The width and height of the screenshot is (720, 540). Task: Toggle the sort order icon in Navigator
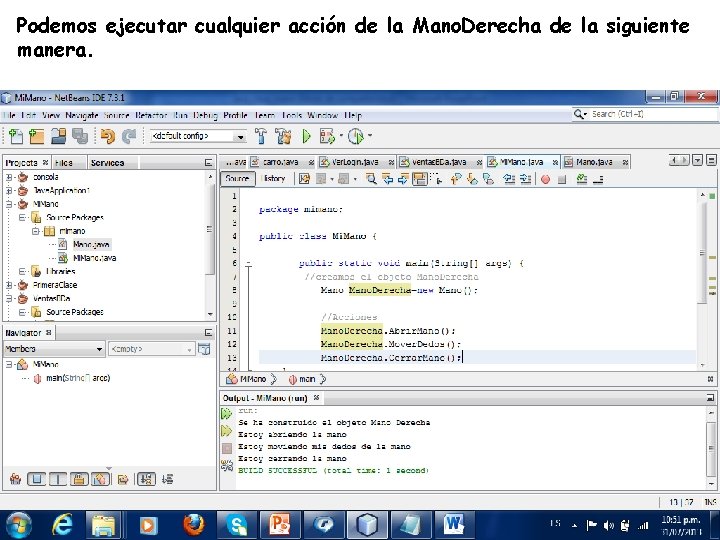click(146, 479)
